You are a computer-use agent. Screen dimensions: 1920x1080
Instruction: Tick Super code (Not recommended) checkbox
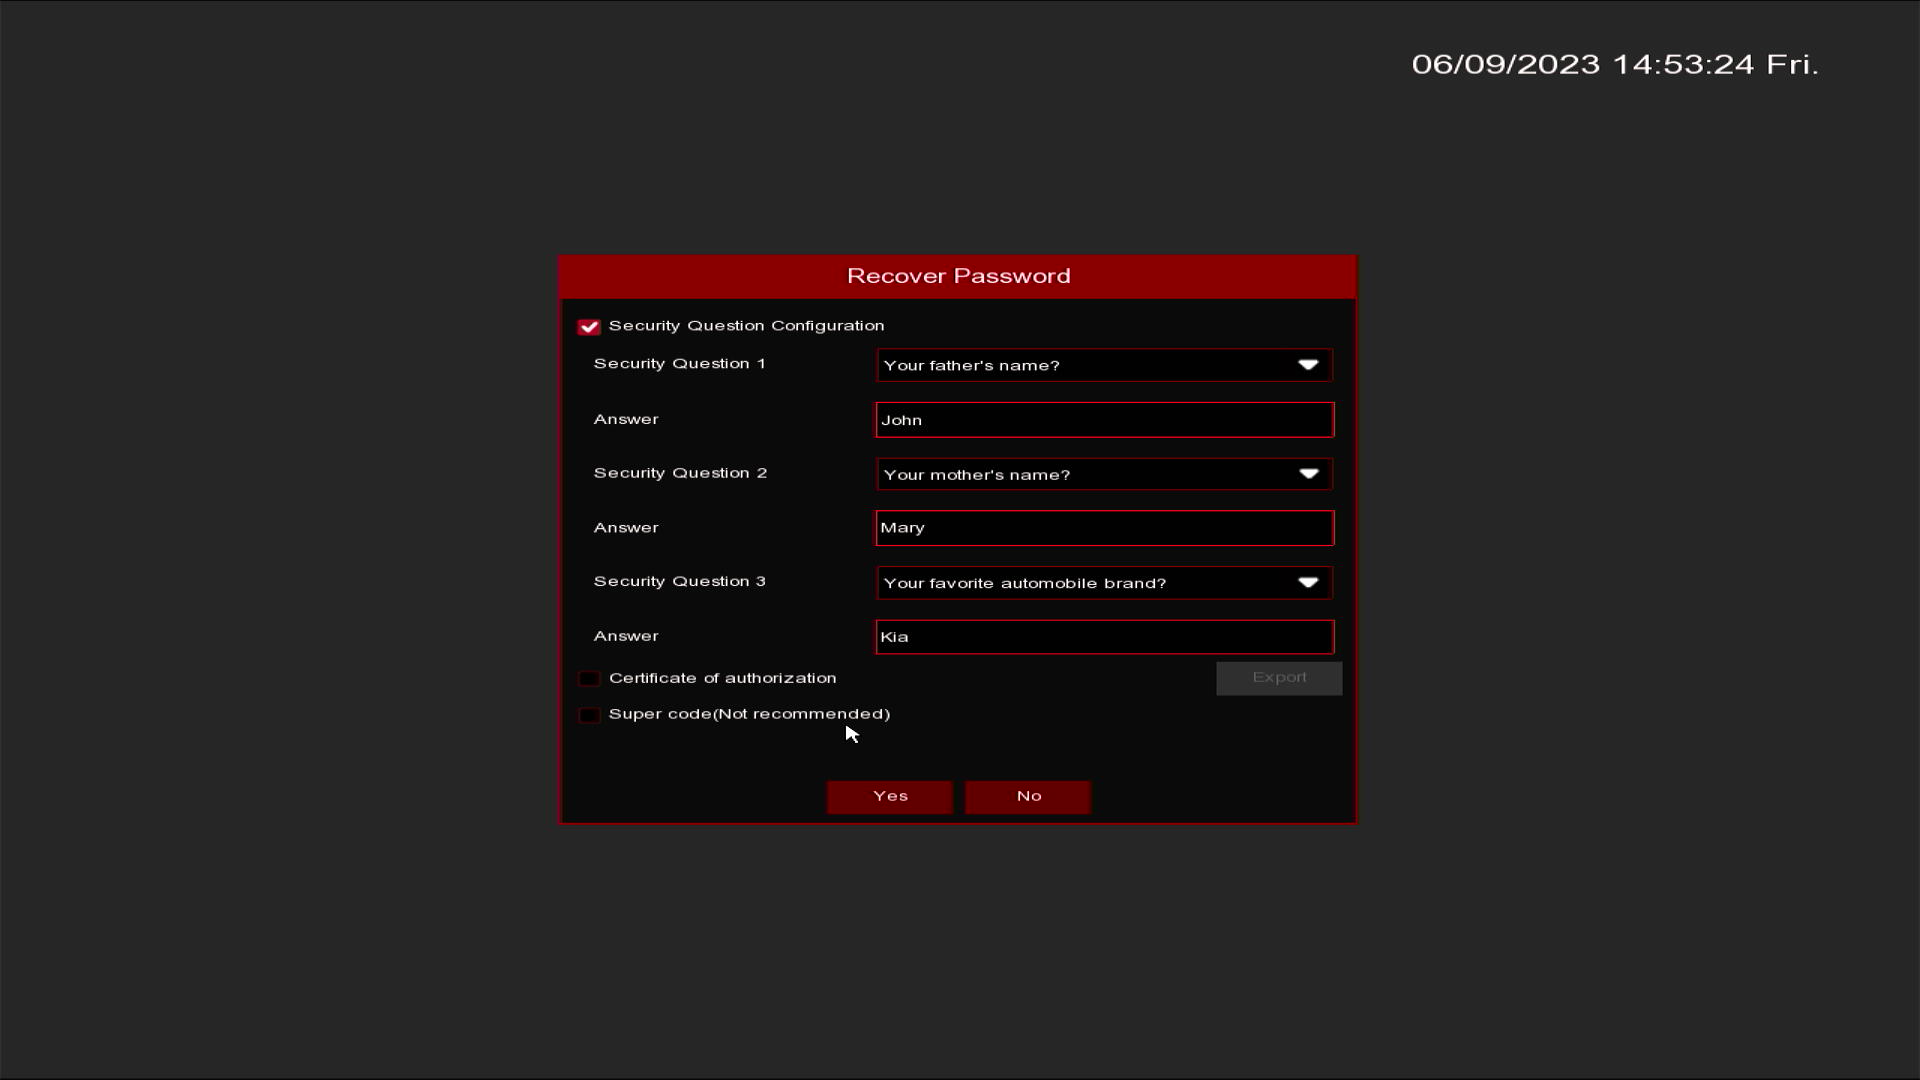click(x=589, y=715)
